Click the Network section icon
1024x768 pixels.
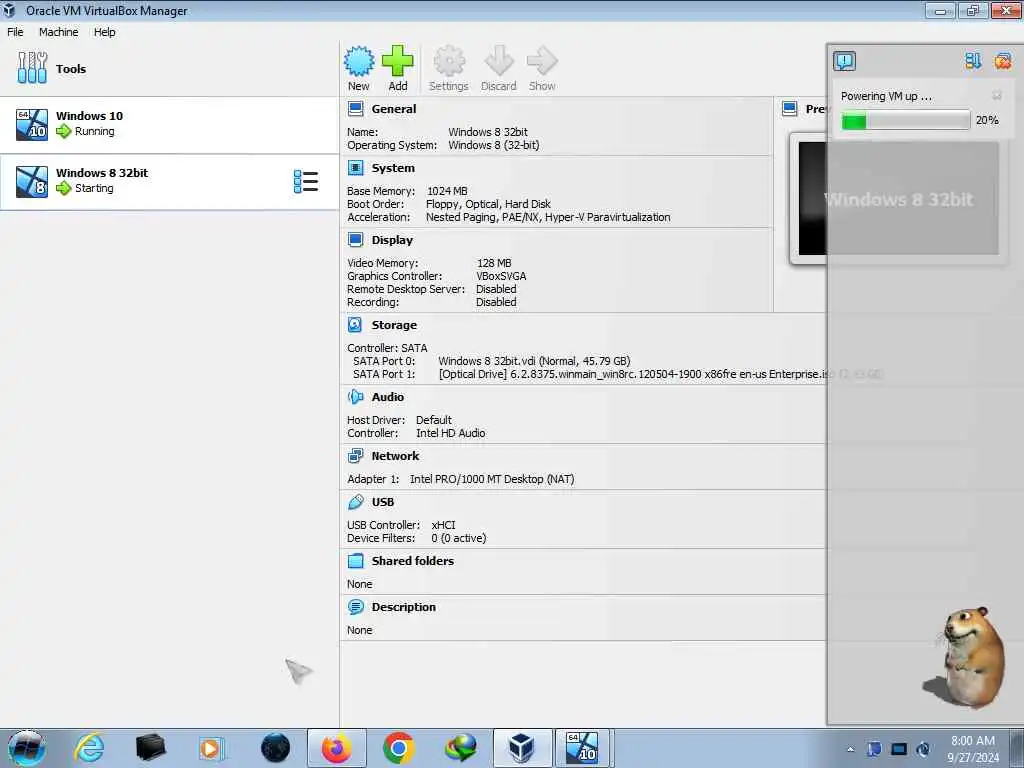[x=356, y=456]
